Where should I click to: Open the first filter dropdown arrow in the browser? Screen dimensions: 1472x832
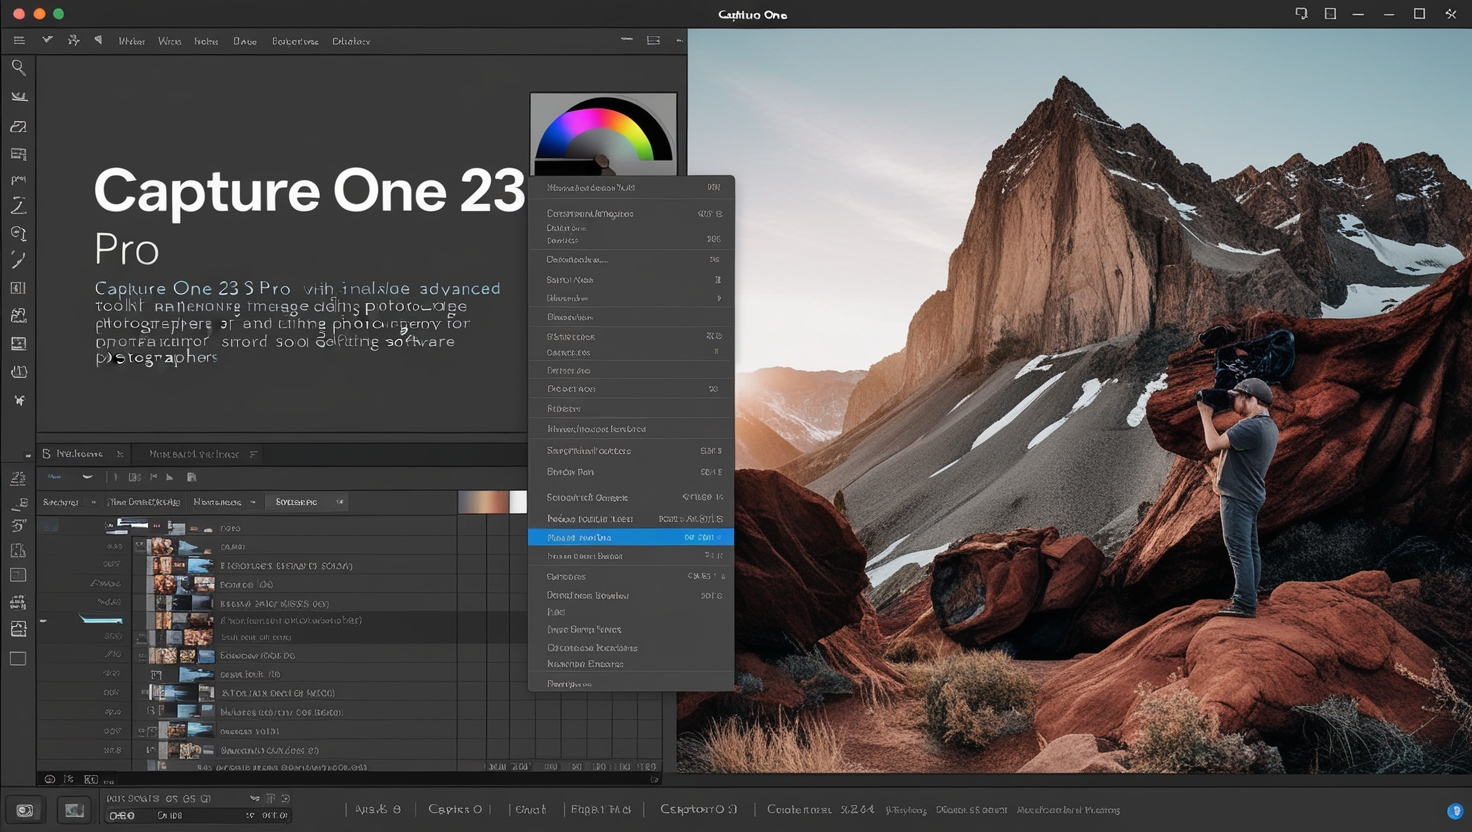93,502
